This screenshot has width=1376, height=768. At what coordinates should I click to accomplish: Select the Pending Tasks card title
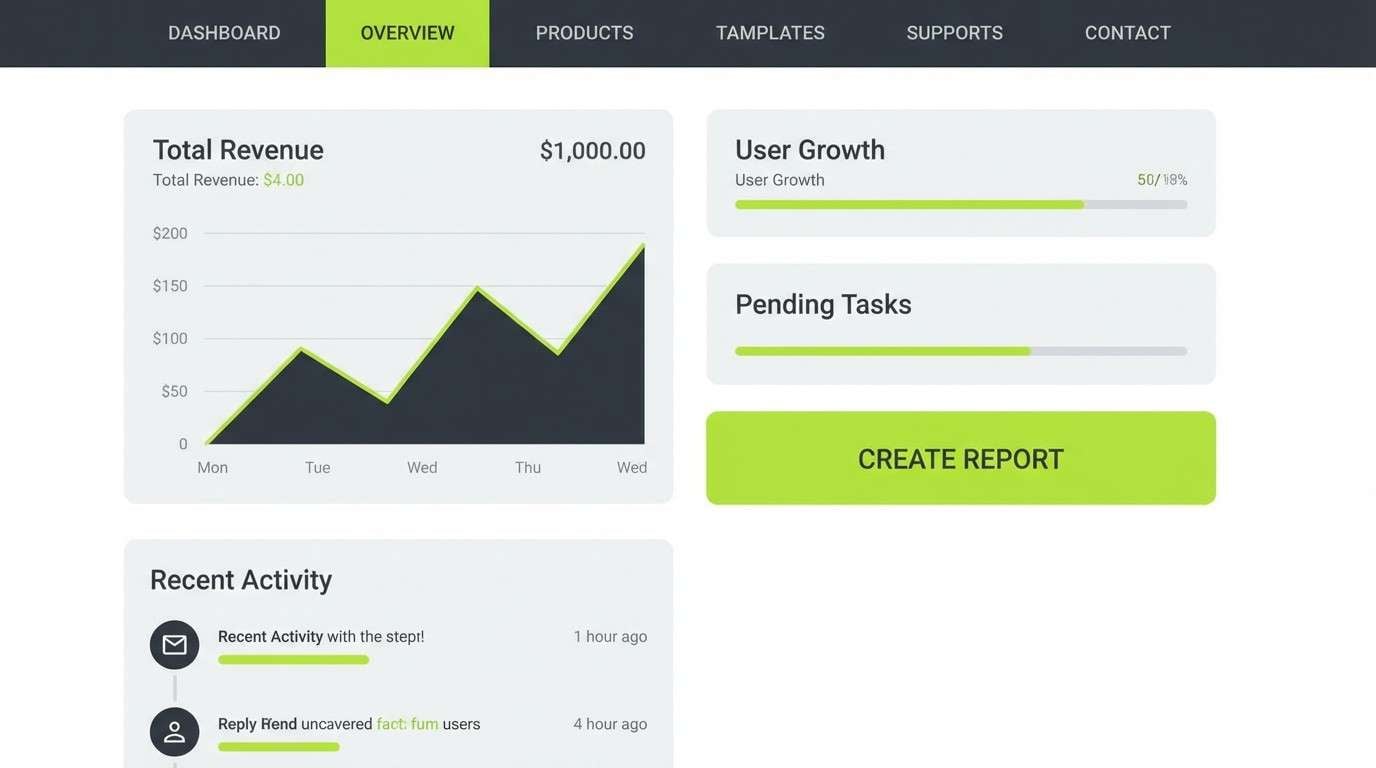pos(822,304)
